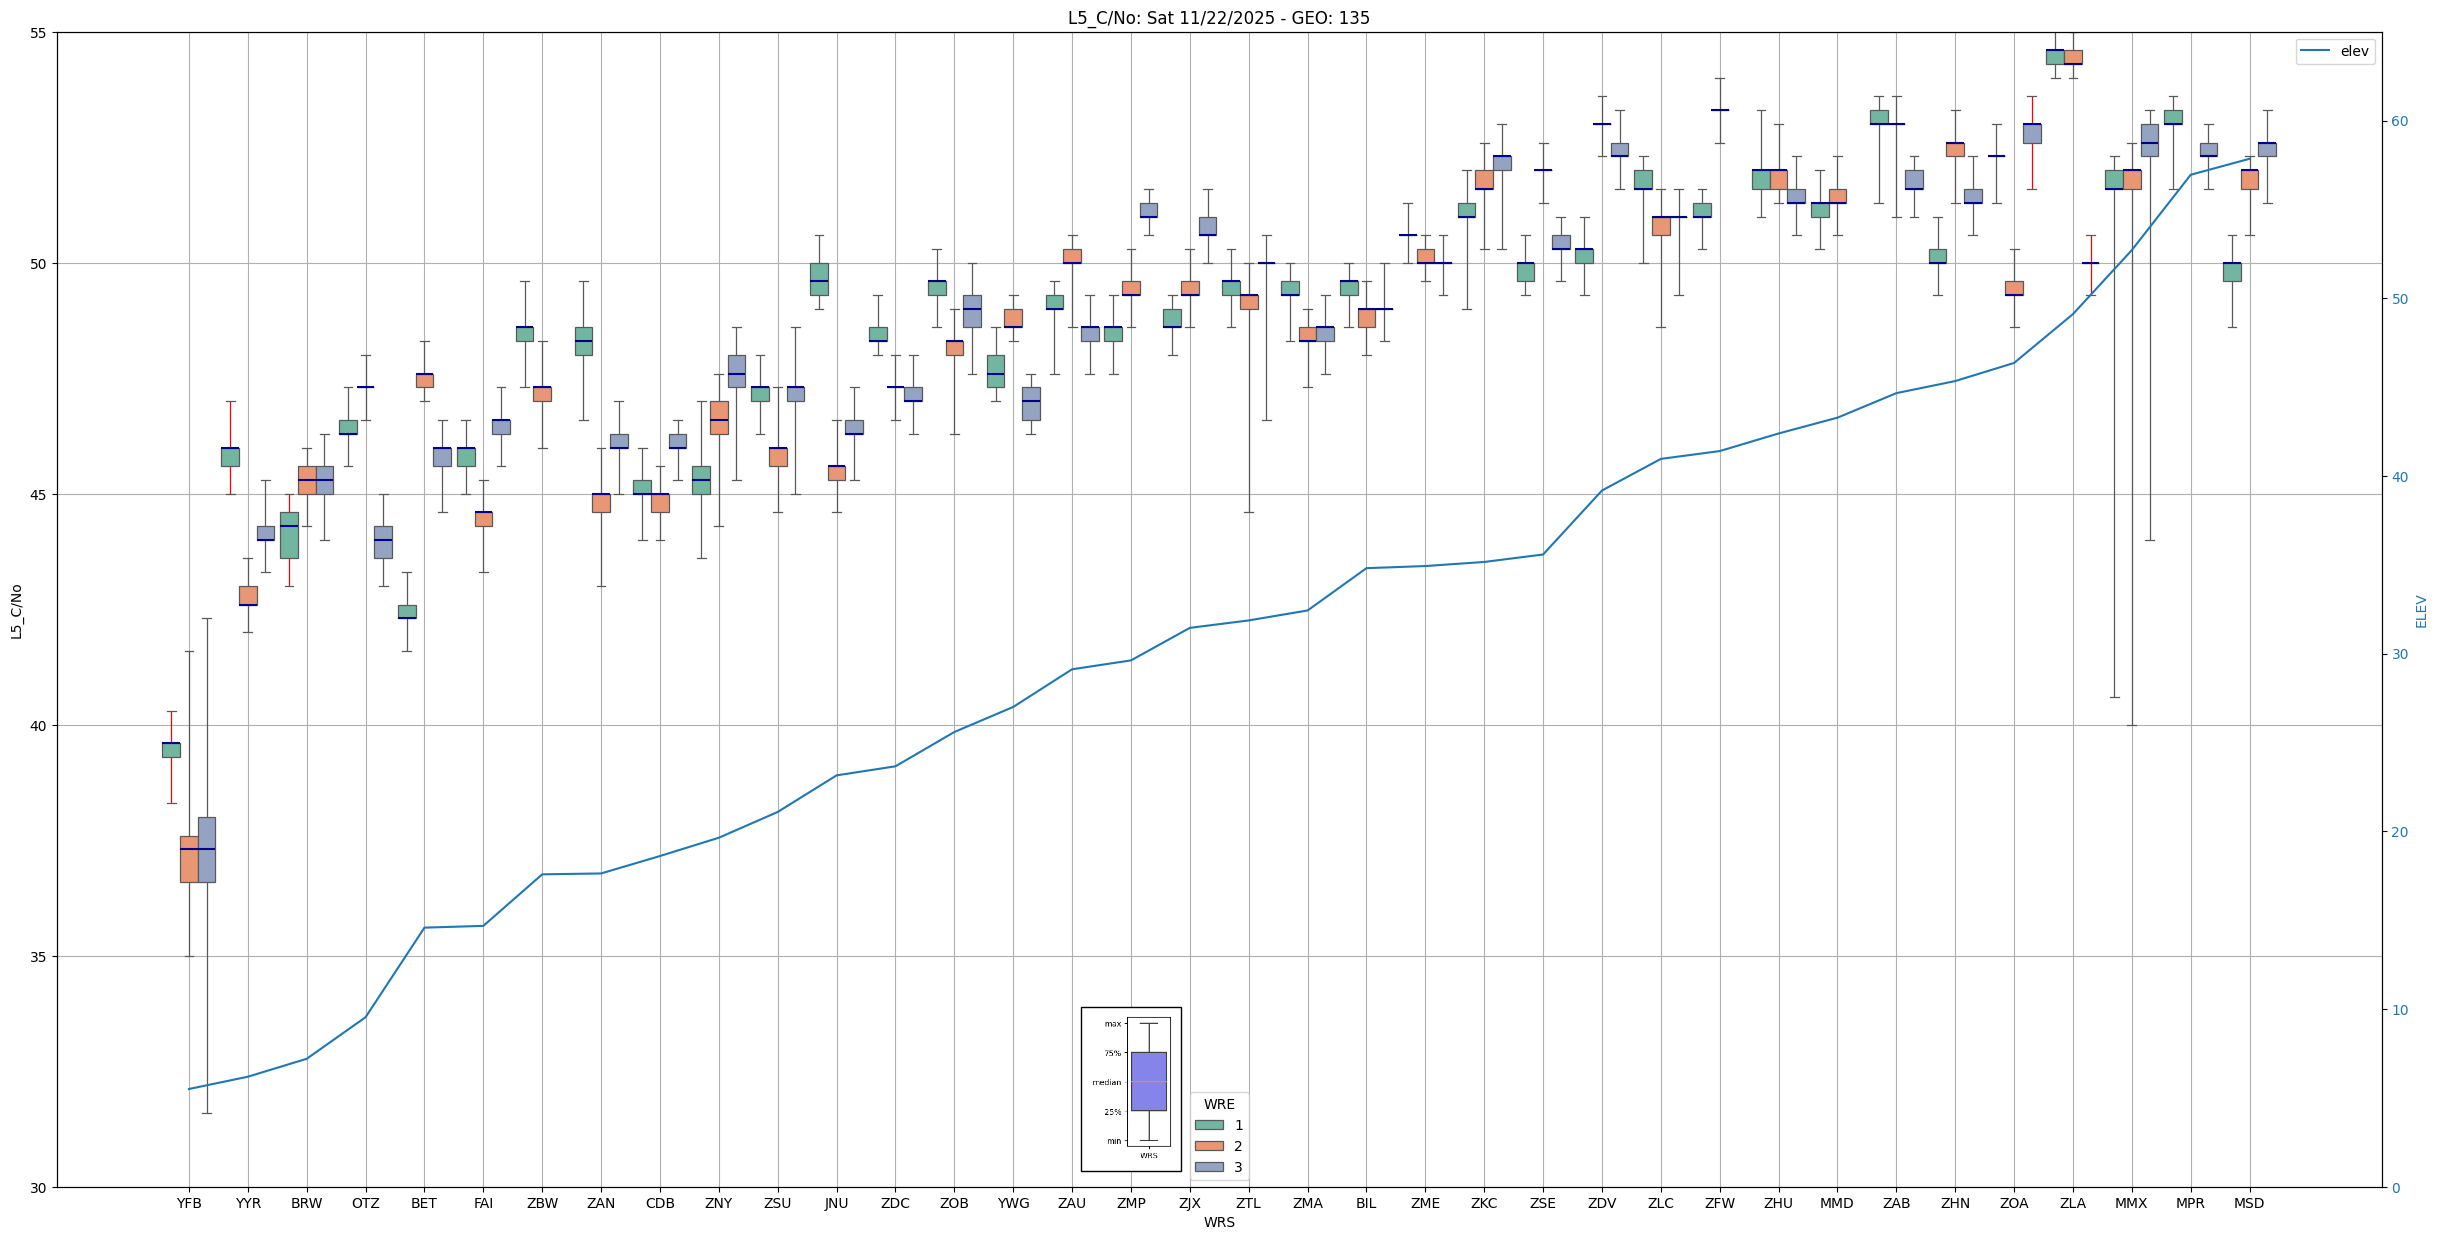The height and width of the screenshot is (1240, 2438).
Task: Click the box plot key thumbnail
Action: pyautogui.click(x=1131, y=1089)
